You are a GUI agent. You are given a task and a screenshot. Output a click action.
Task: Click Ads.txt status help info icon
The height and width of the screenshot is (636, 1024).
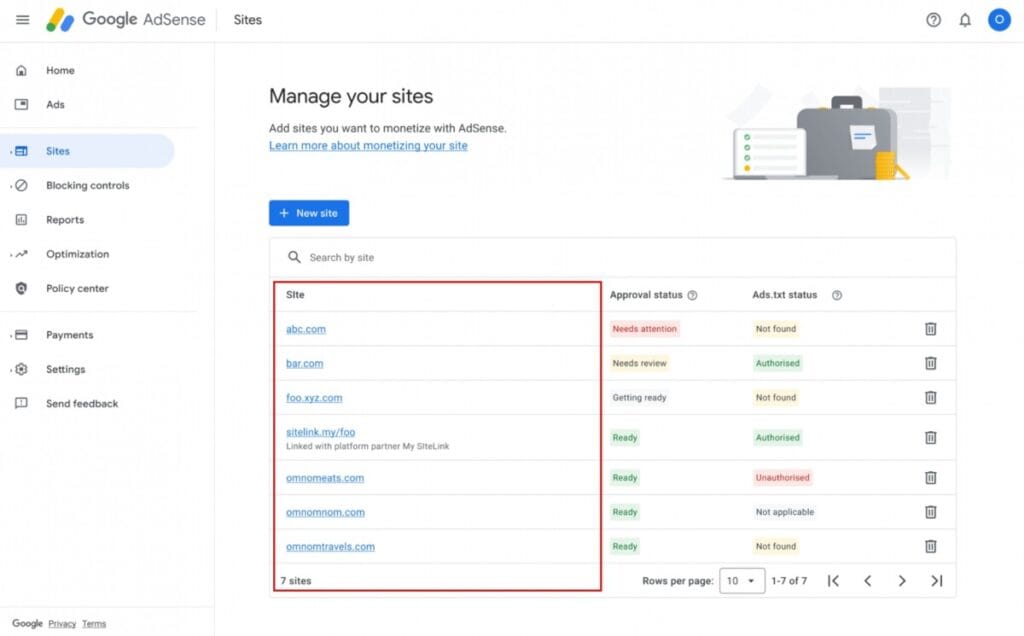click(x=837, y=296)
